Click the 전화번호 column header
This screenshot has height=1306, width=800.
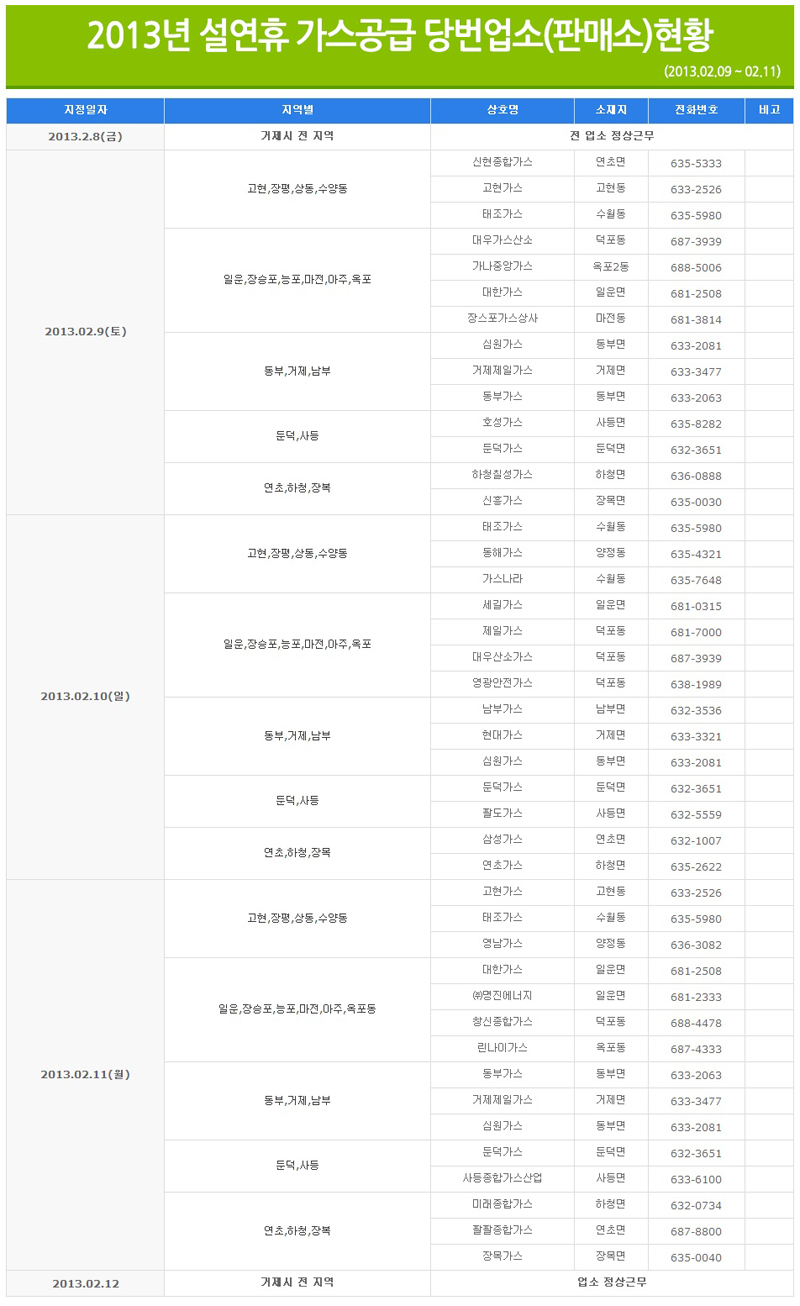(696, 110)
